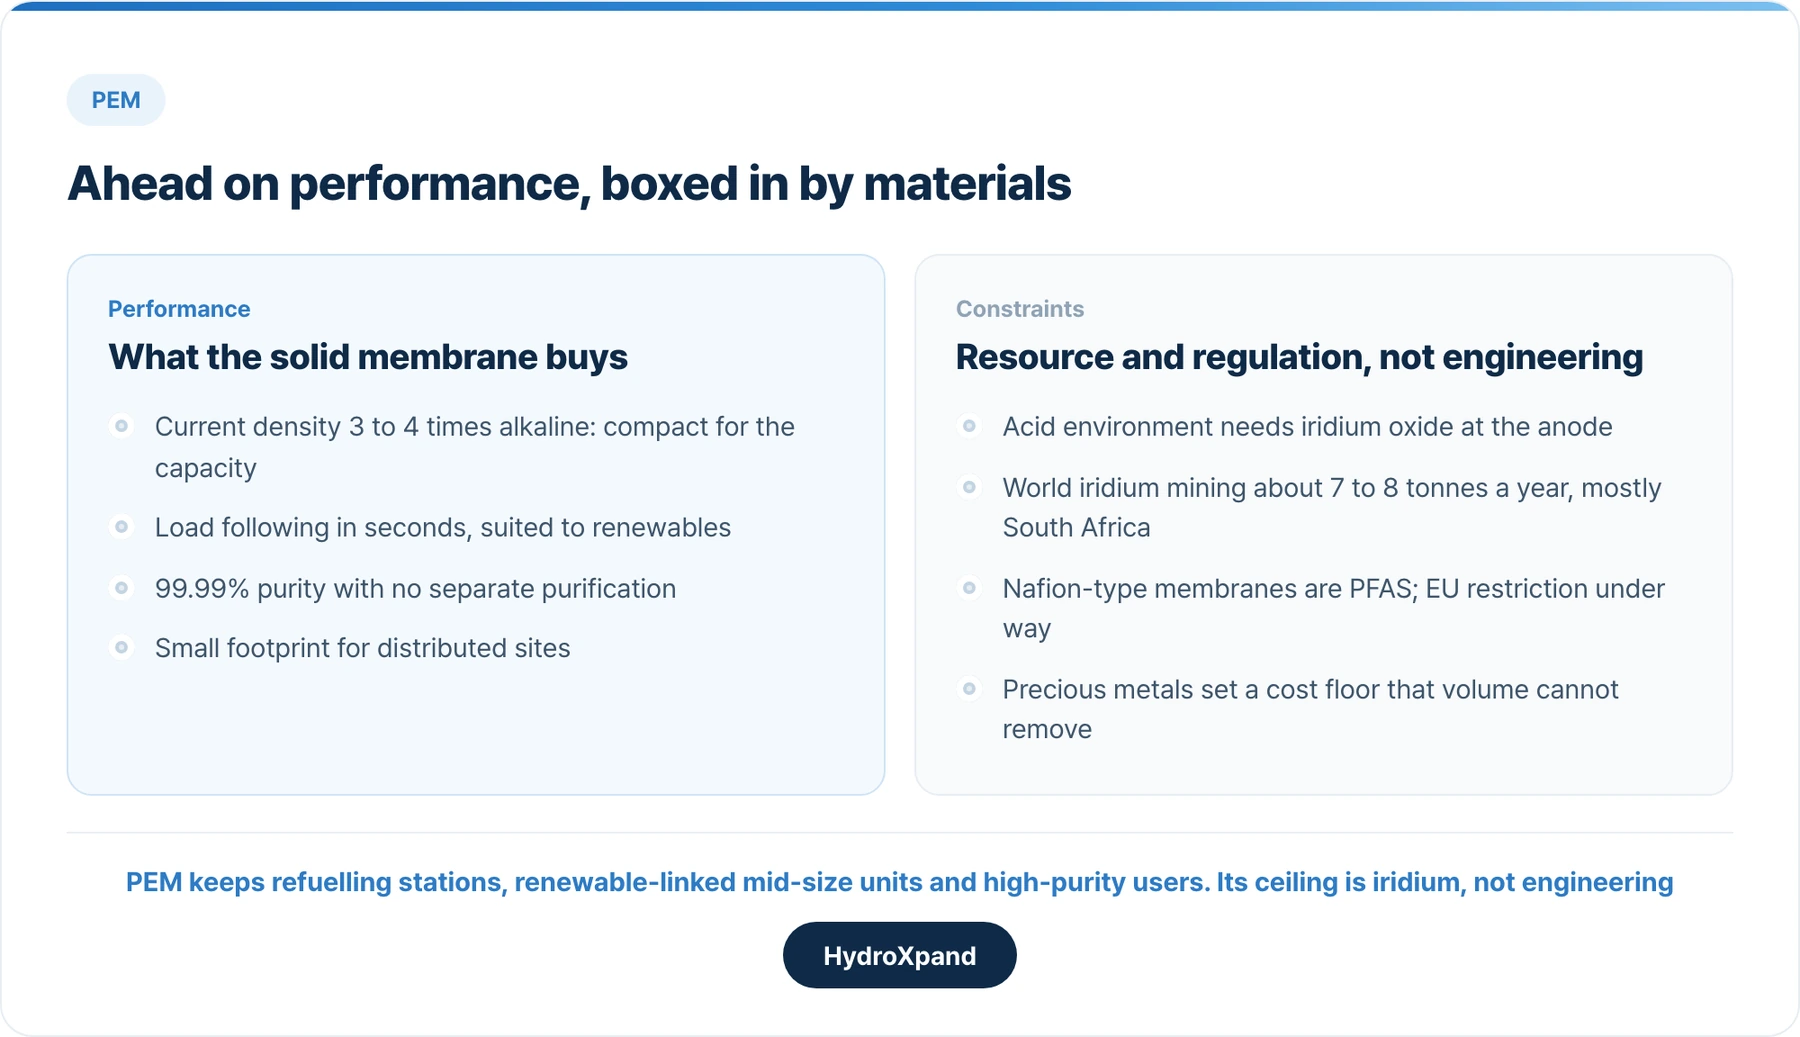
Task: Select heading 'Resource and regulation, not engineering'
Action: (1299, 357)
